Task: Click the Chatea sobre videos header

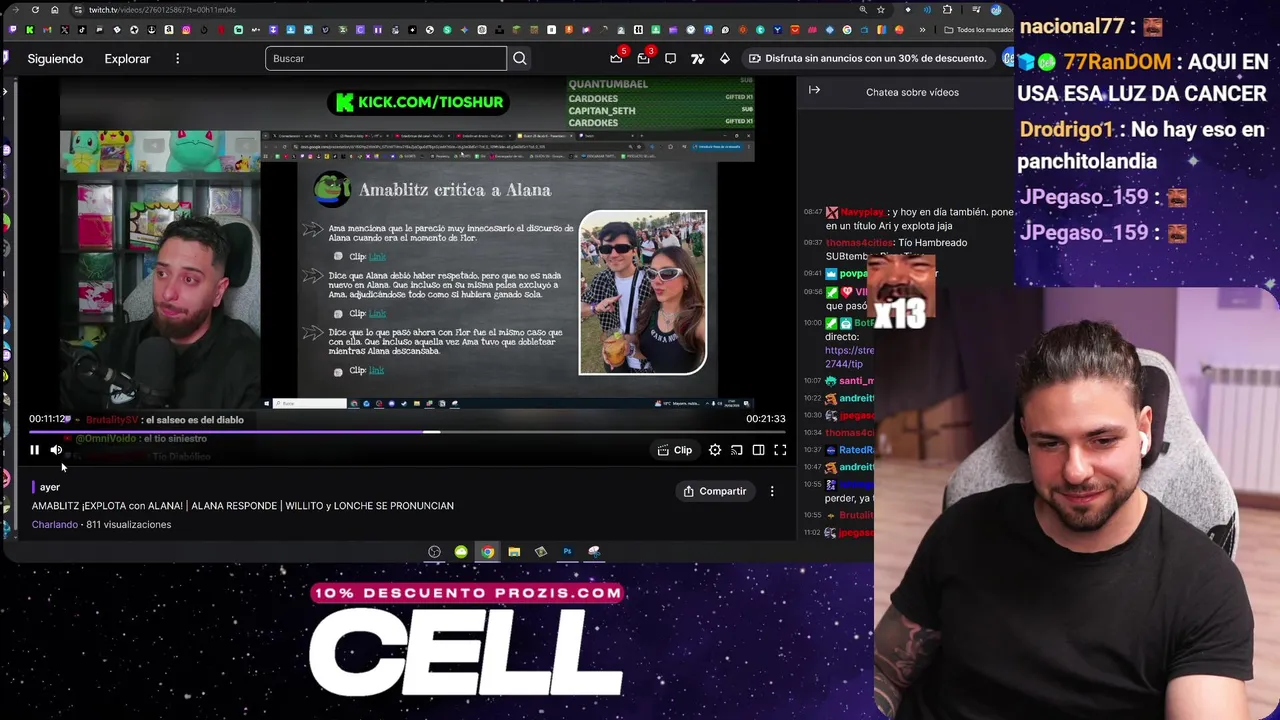Action: (x=912, y=92)
